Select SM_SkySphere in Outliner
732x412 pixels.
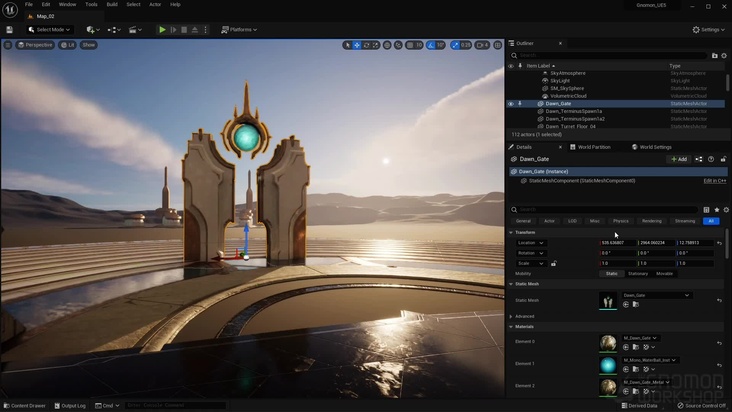click(x=567, y=88)
